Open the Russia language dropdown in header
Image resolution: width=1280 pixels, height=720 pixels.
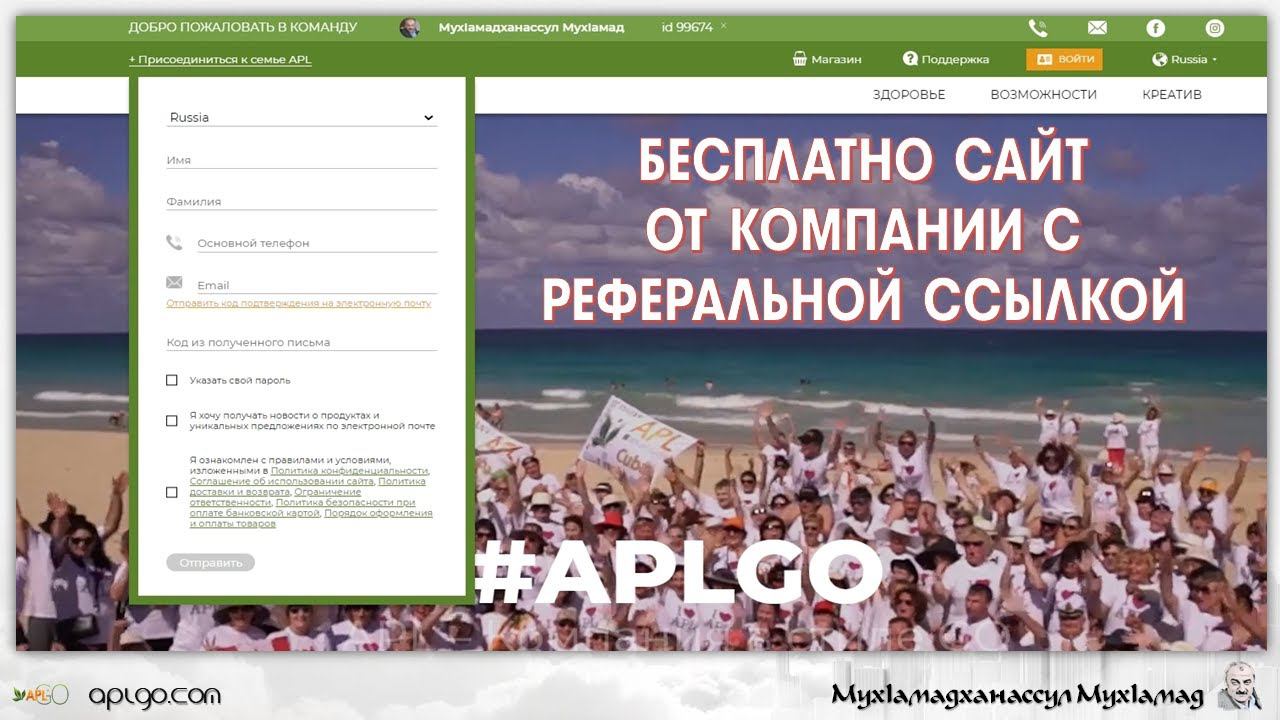(x=1185, y=59)
